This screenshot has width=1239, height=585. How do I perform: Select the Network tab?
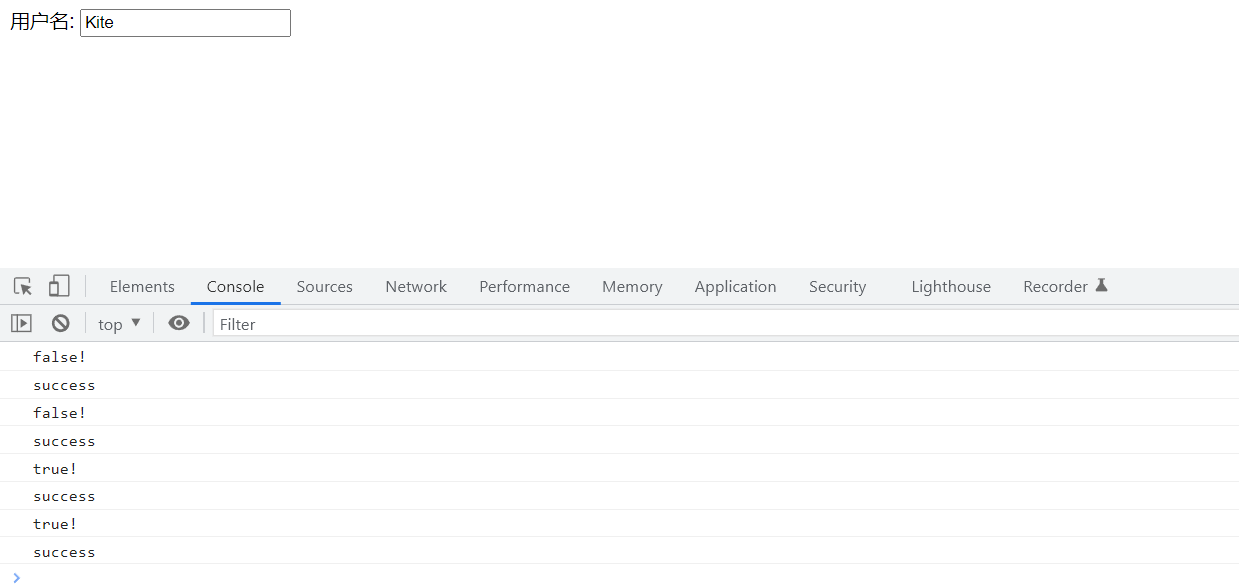coord(416,287)
